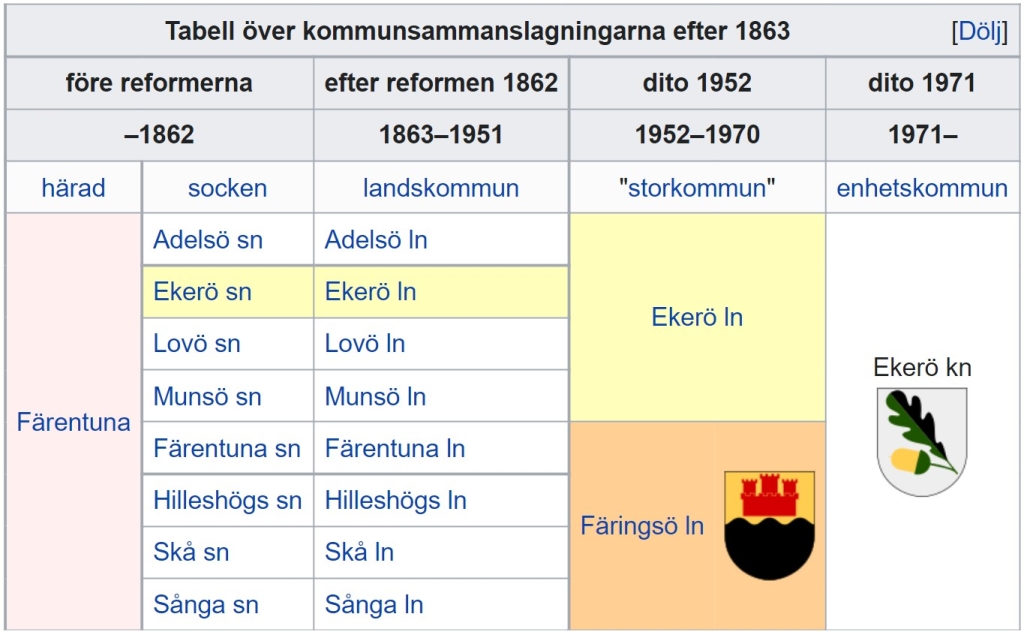Viewport: 1024px width, 632px height.
Task: Click the Ekerö sn link
Action: coord(202,292)
